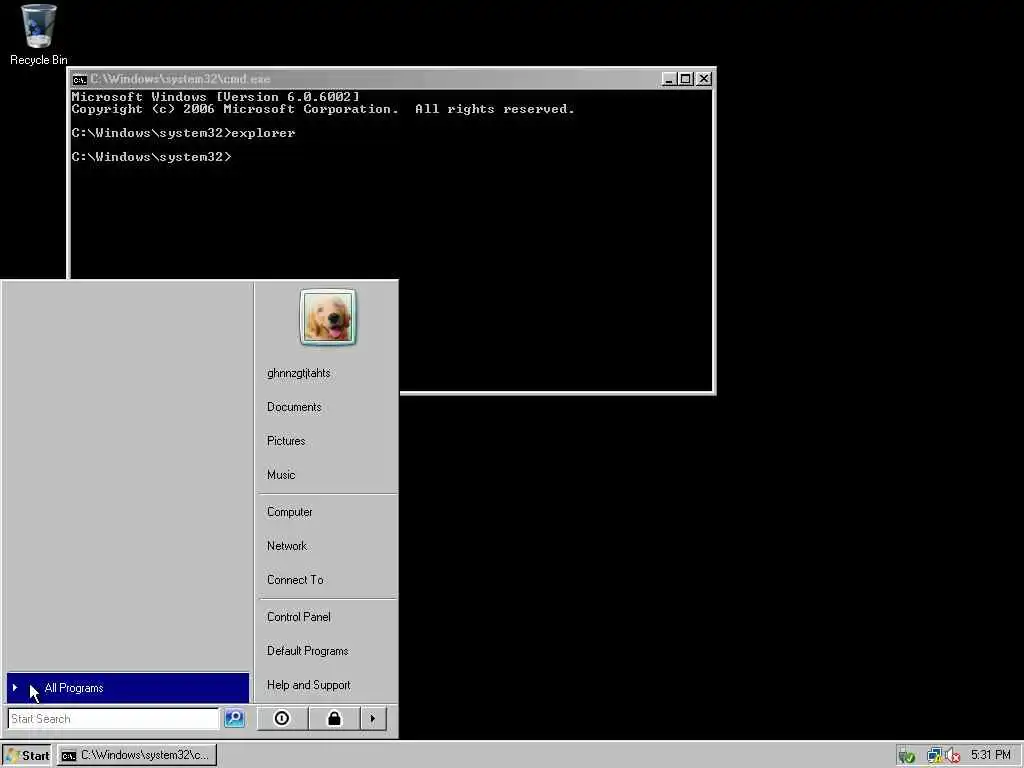Open Control Panel from Start menu
1024x768 pixels.
coord(298,617)
